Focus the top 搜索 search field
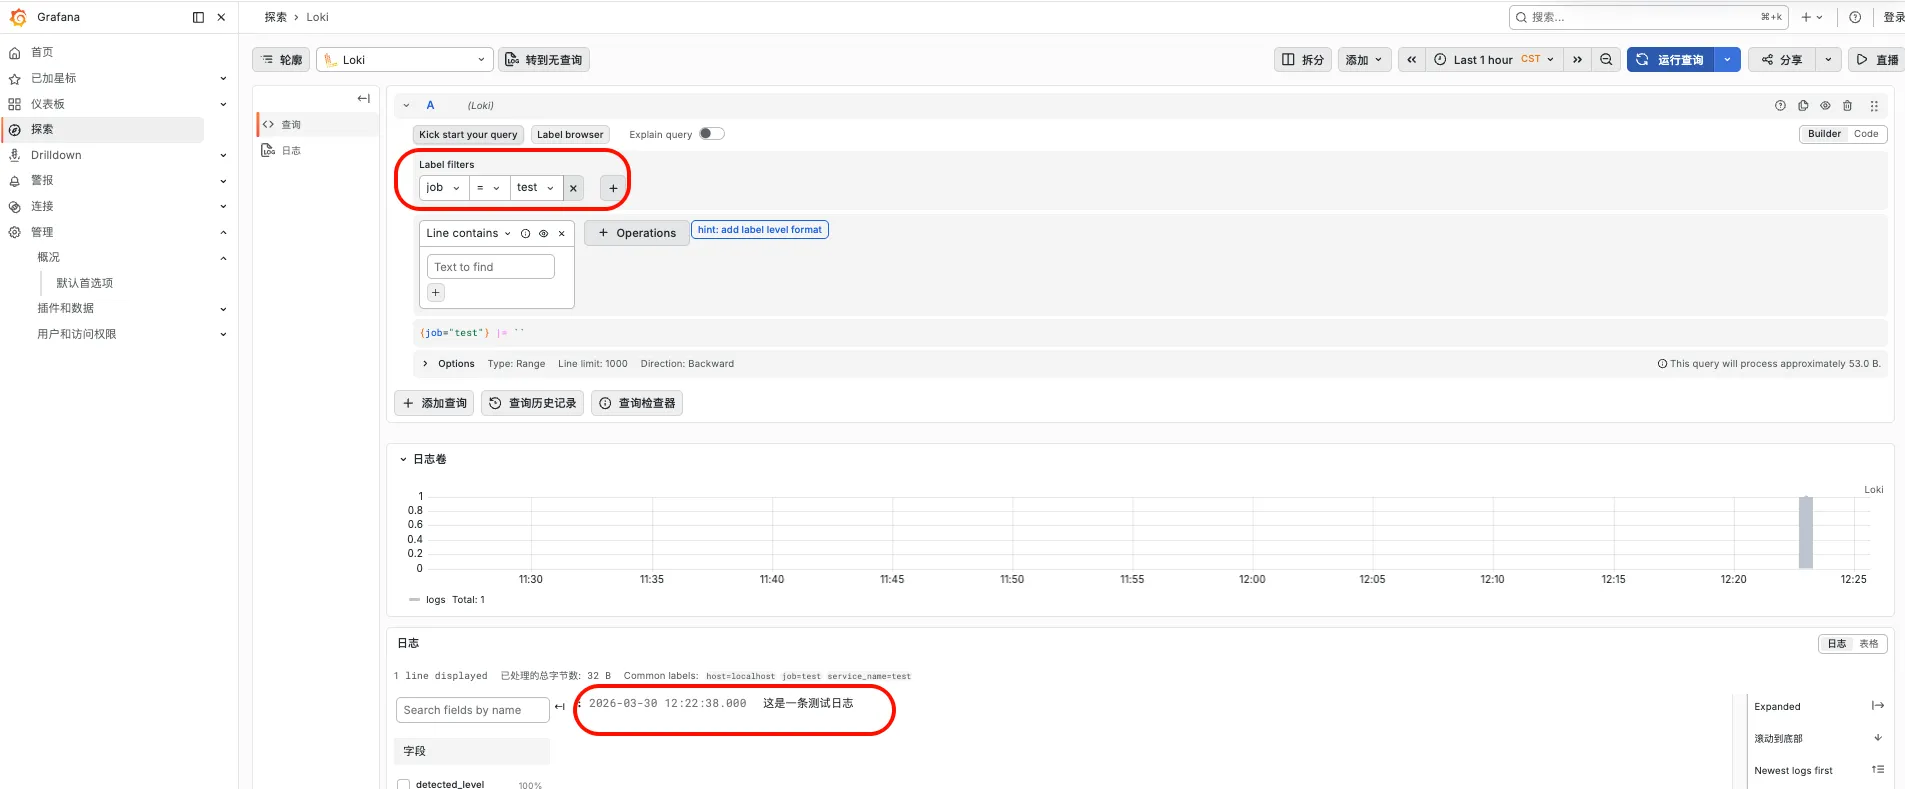 1649,17
